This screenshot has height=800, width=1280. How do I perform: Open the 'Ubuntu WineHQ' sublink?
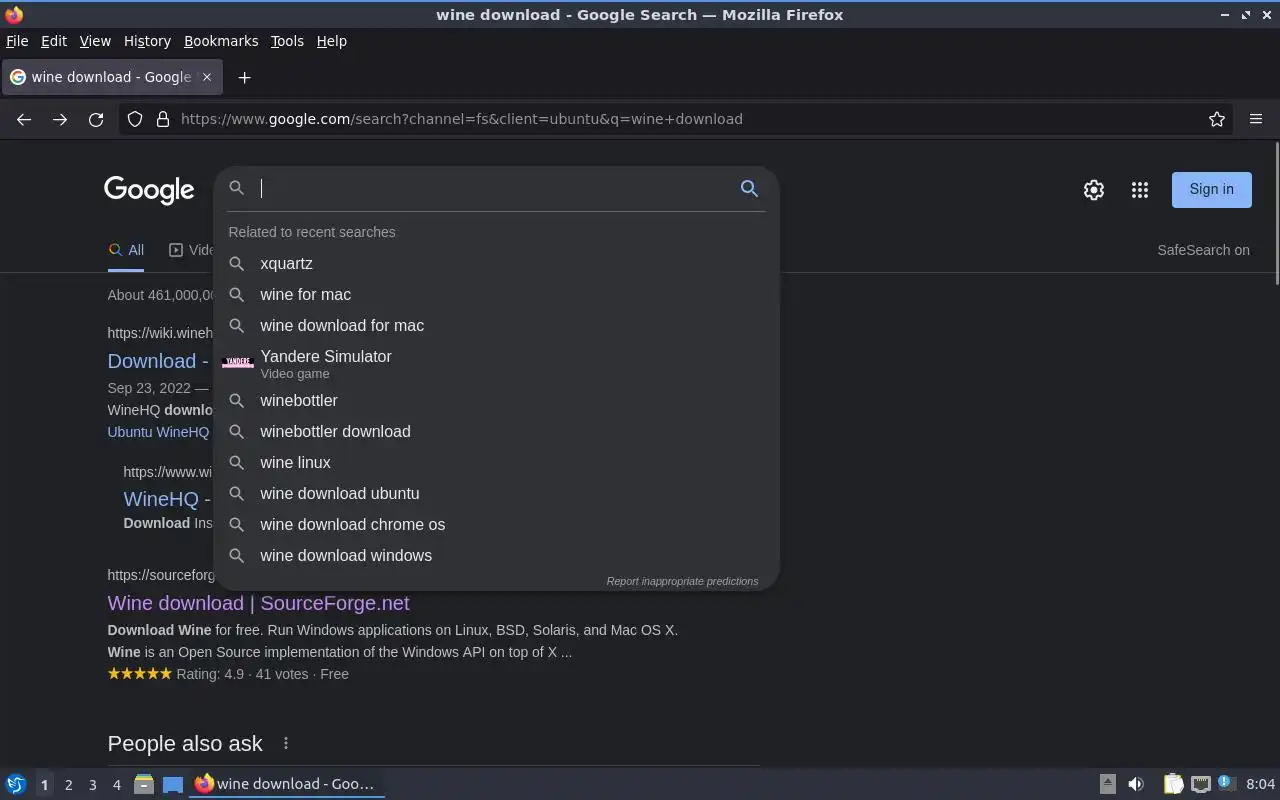coord(158,432)
